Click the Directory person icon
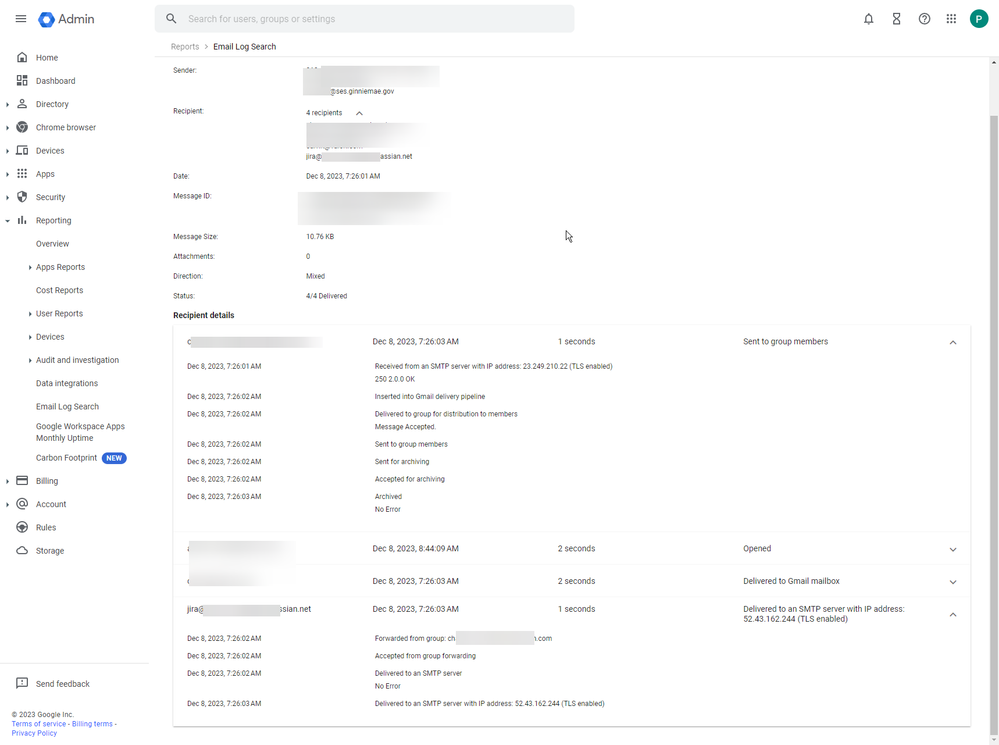Image resolution: width=999 pixels, height=745 pixels. [22, 104]
